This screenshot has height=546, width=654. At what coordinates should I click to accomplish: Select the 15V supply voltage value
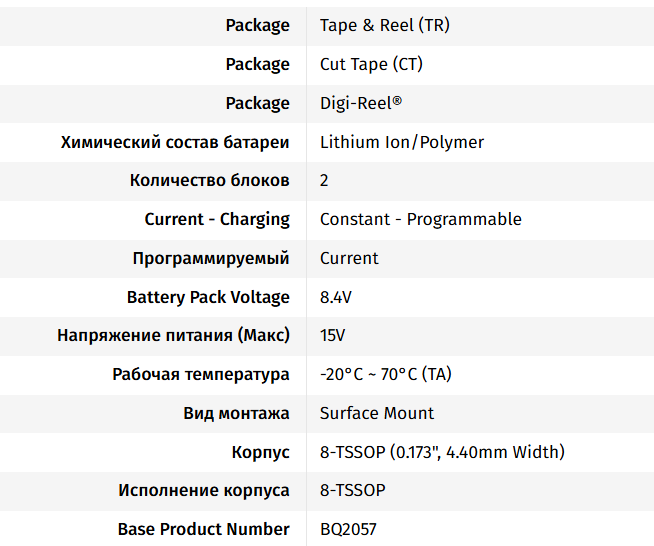coord(333,335)
